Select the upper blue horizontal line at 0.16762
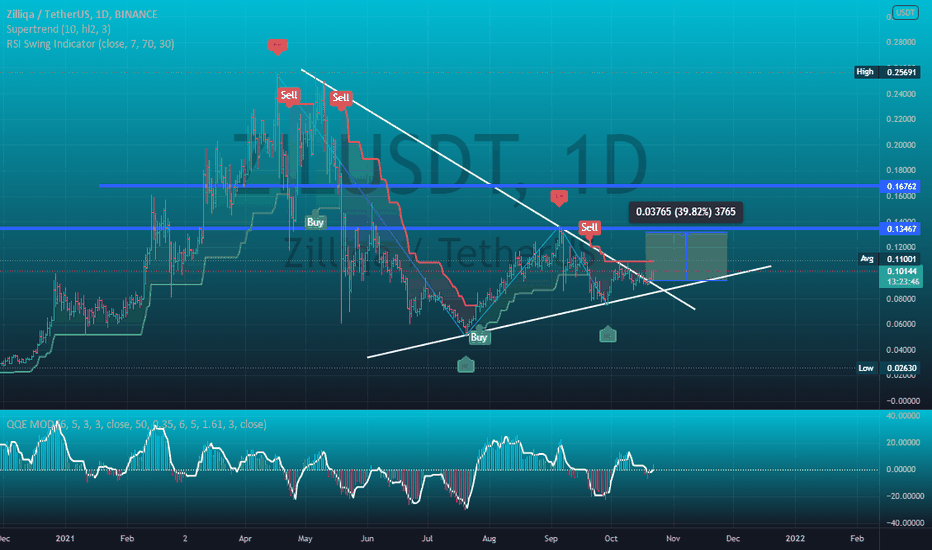The width and height of the screenshot is (932, 550). (489, 186)
